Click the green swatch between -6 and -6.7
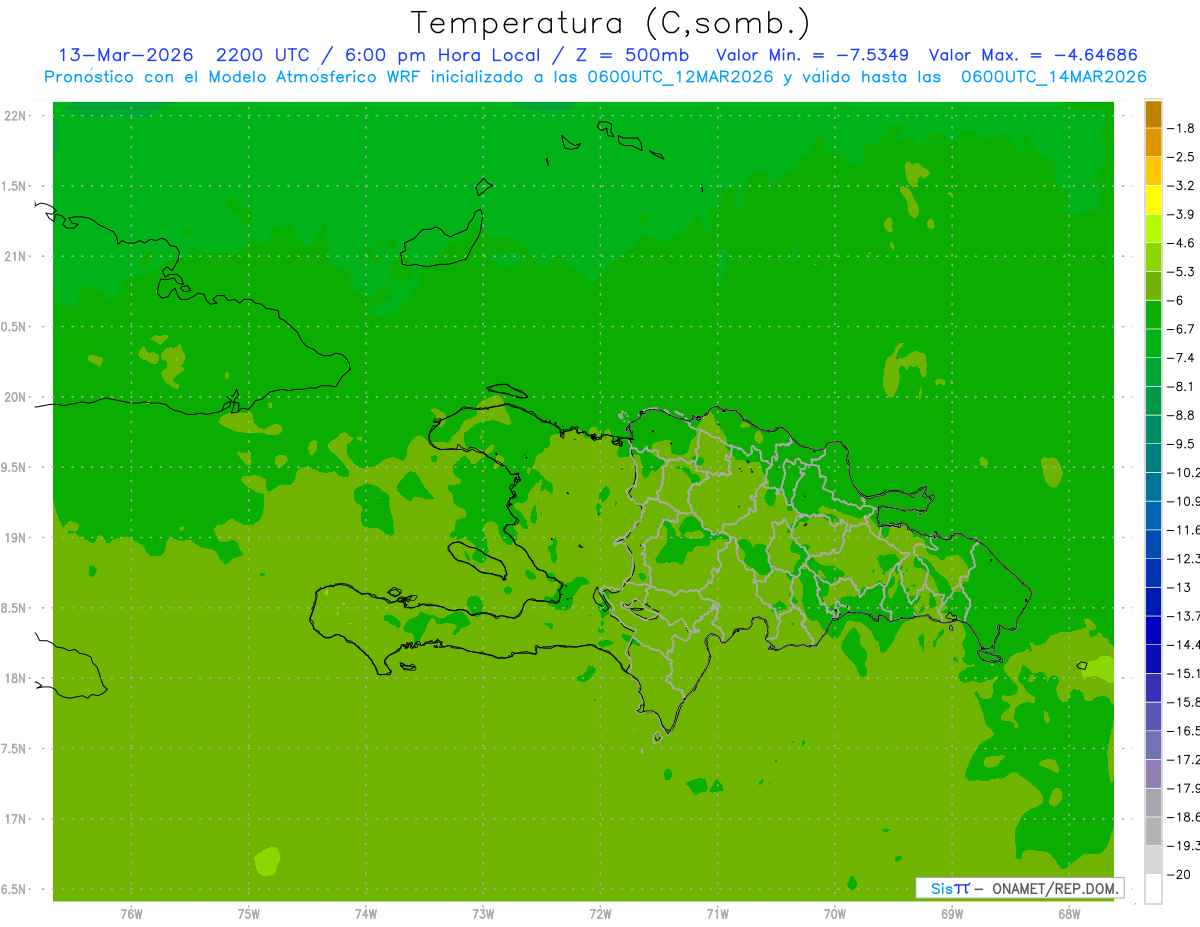This screenshot has width=1200, height=927. point(1153,315)
